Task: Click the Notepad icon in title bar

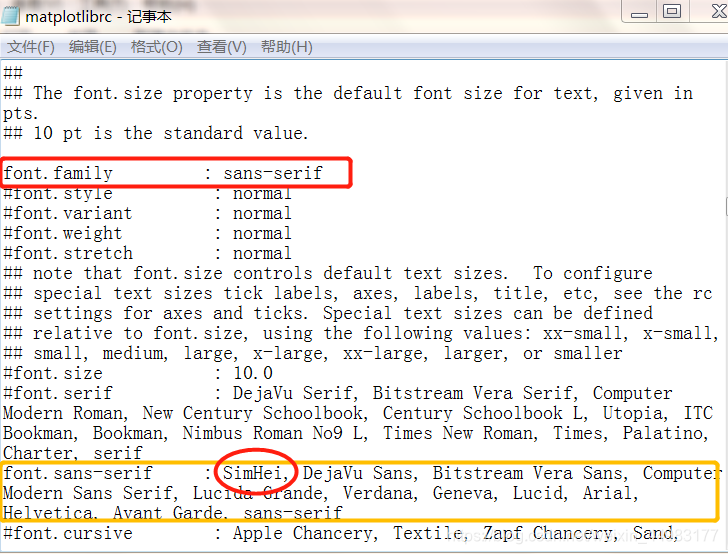Action: (10, 15)
